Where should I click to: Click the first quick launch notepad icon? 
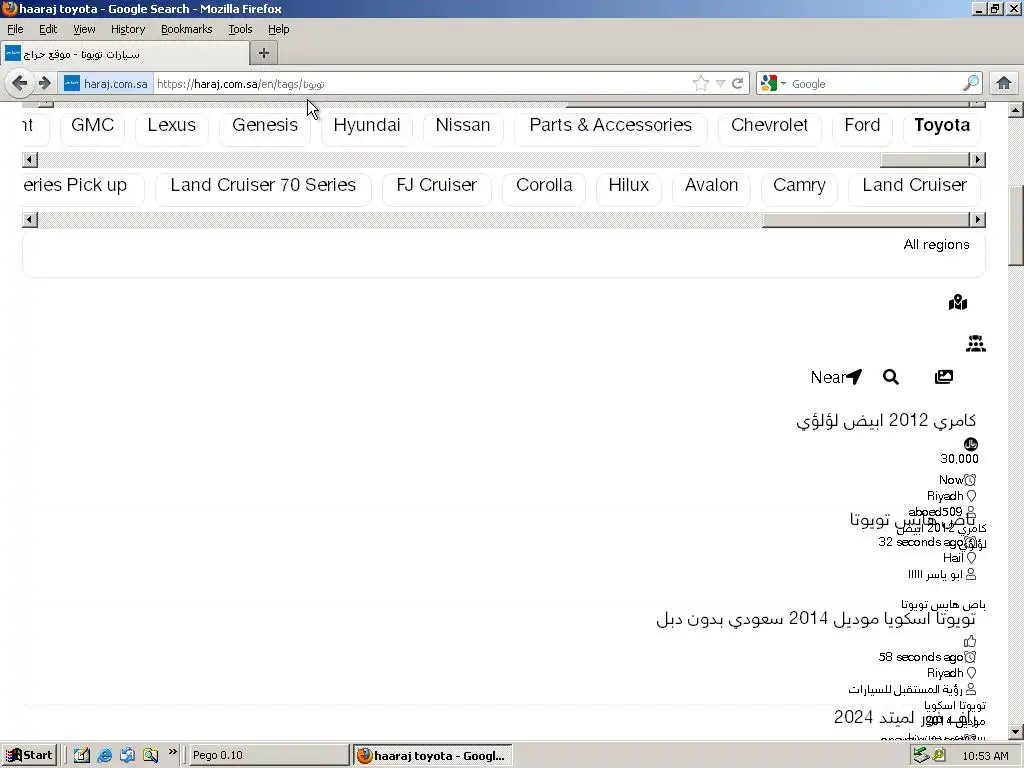pyautogui.click(x=82, y=755)
